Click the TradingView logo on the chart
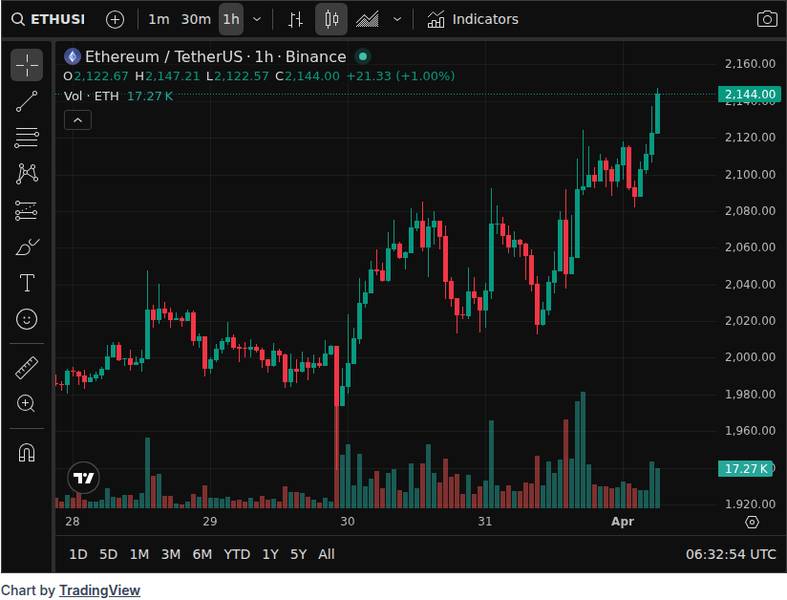This screenshot has width=787, height=600. click(83, 477)
